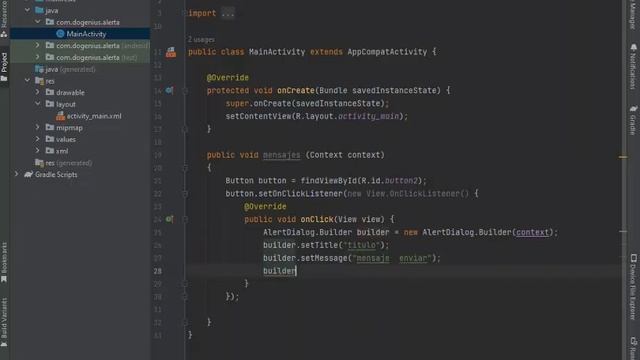
Task: Select MainActivity in the project tree
Action: 86,34
